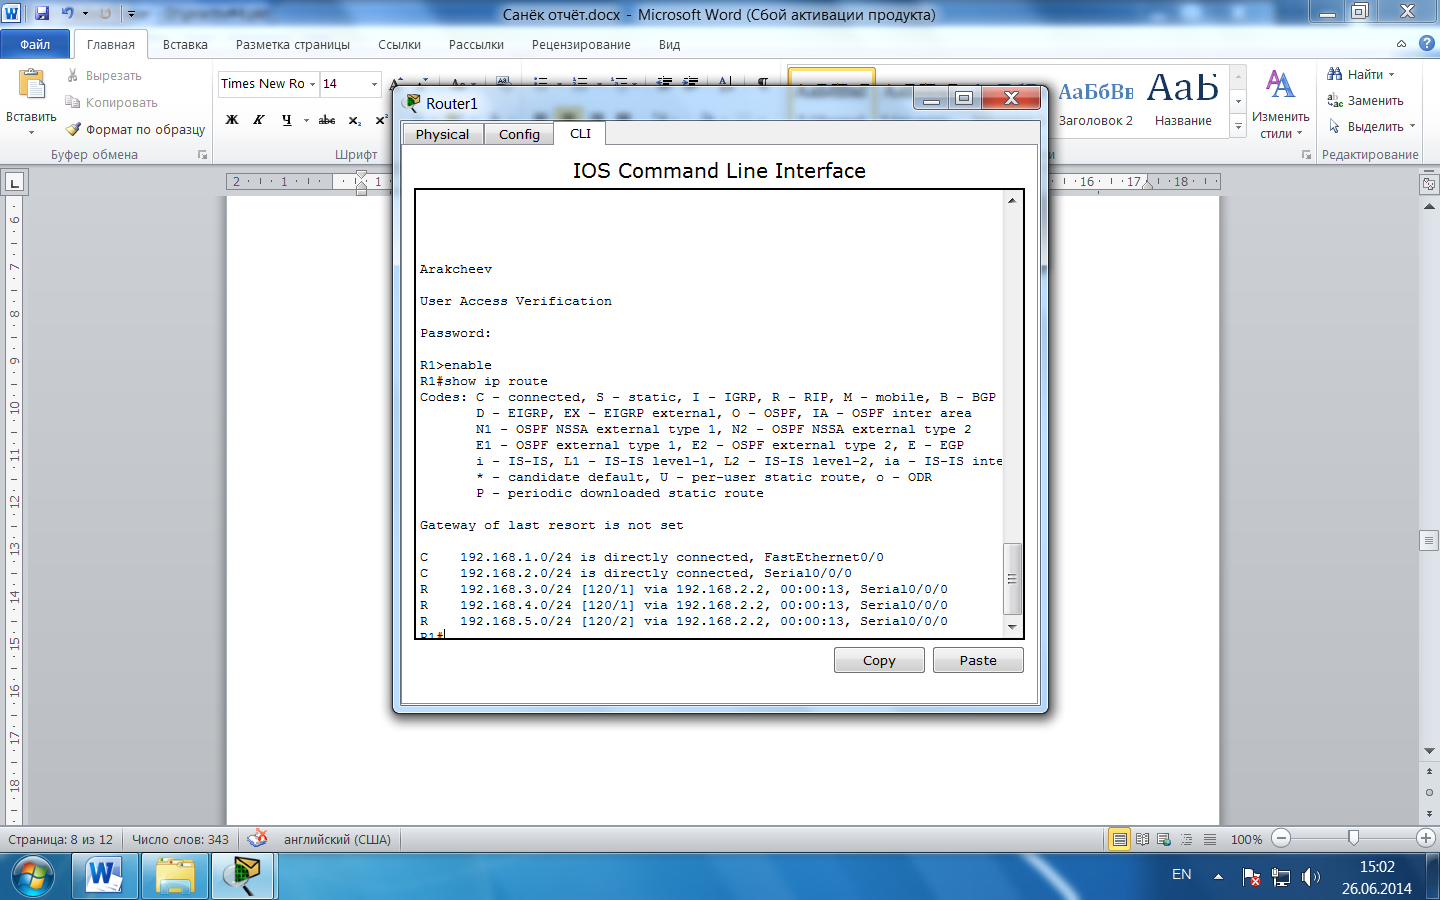
Task: Customize the Quick Access Toolbar dropdown
Action: [131, 14]
